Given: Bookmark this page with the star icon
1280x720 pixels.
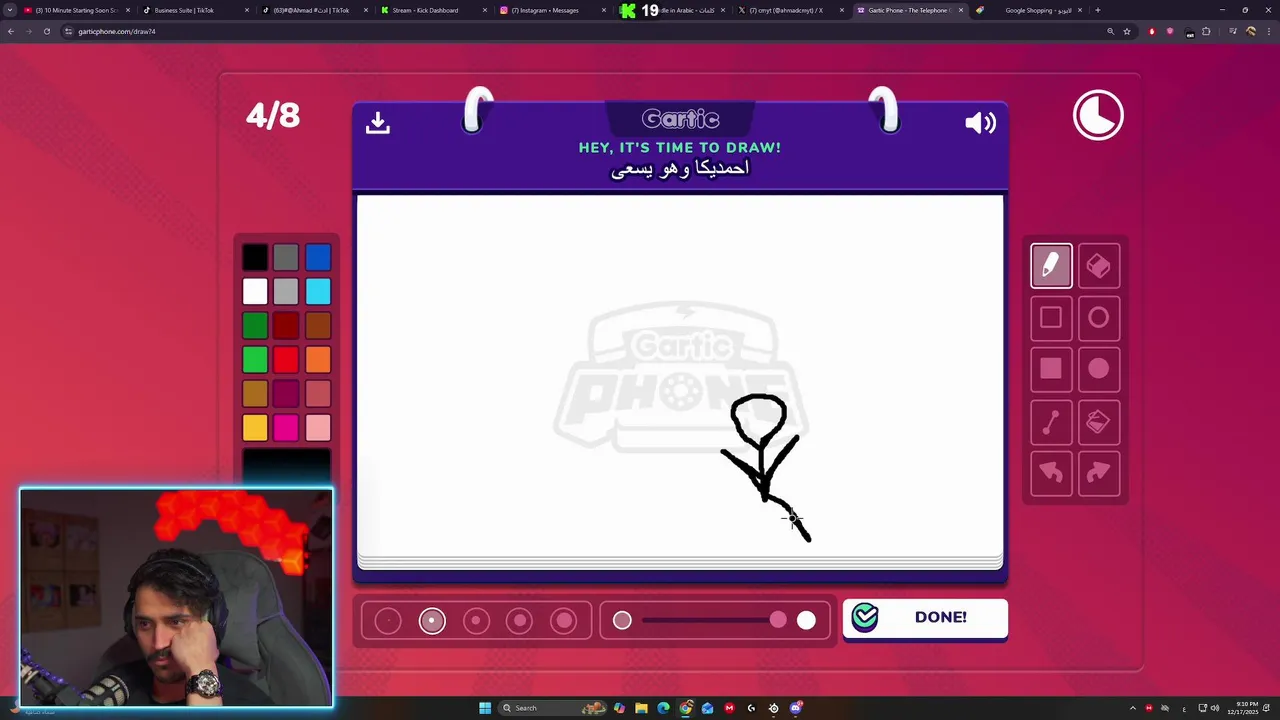Looking at the screenshot, I should (1127, 31).
